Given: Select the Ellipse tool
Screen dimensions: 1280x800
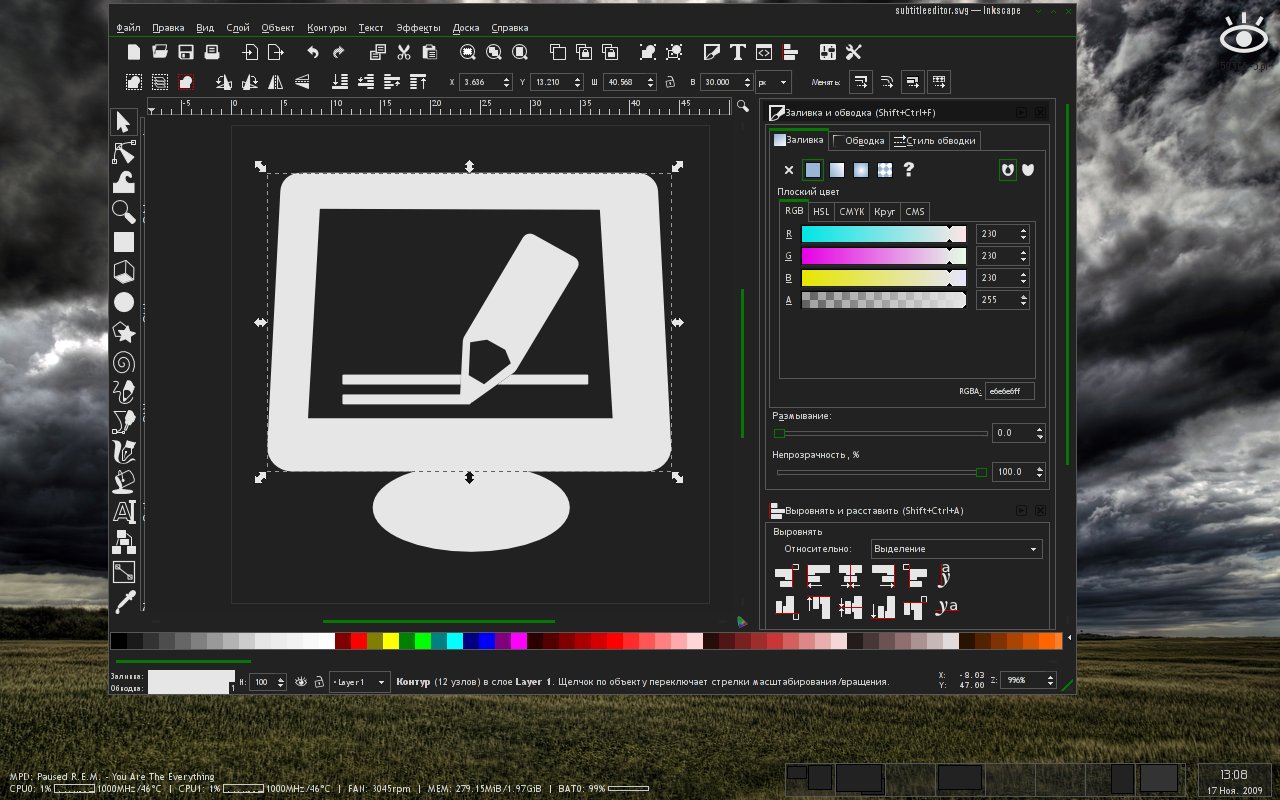Looking at the screenshot, I should point(124,302).
